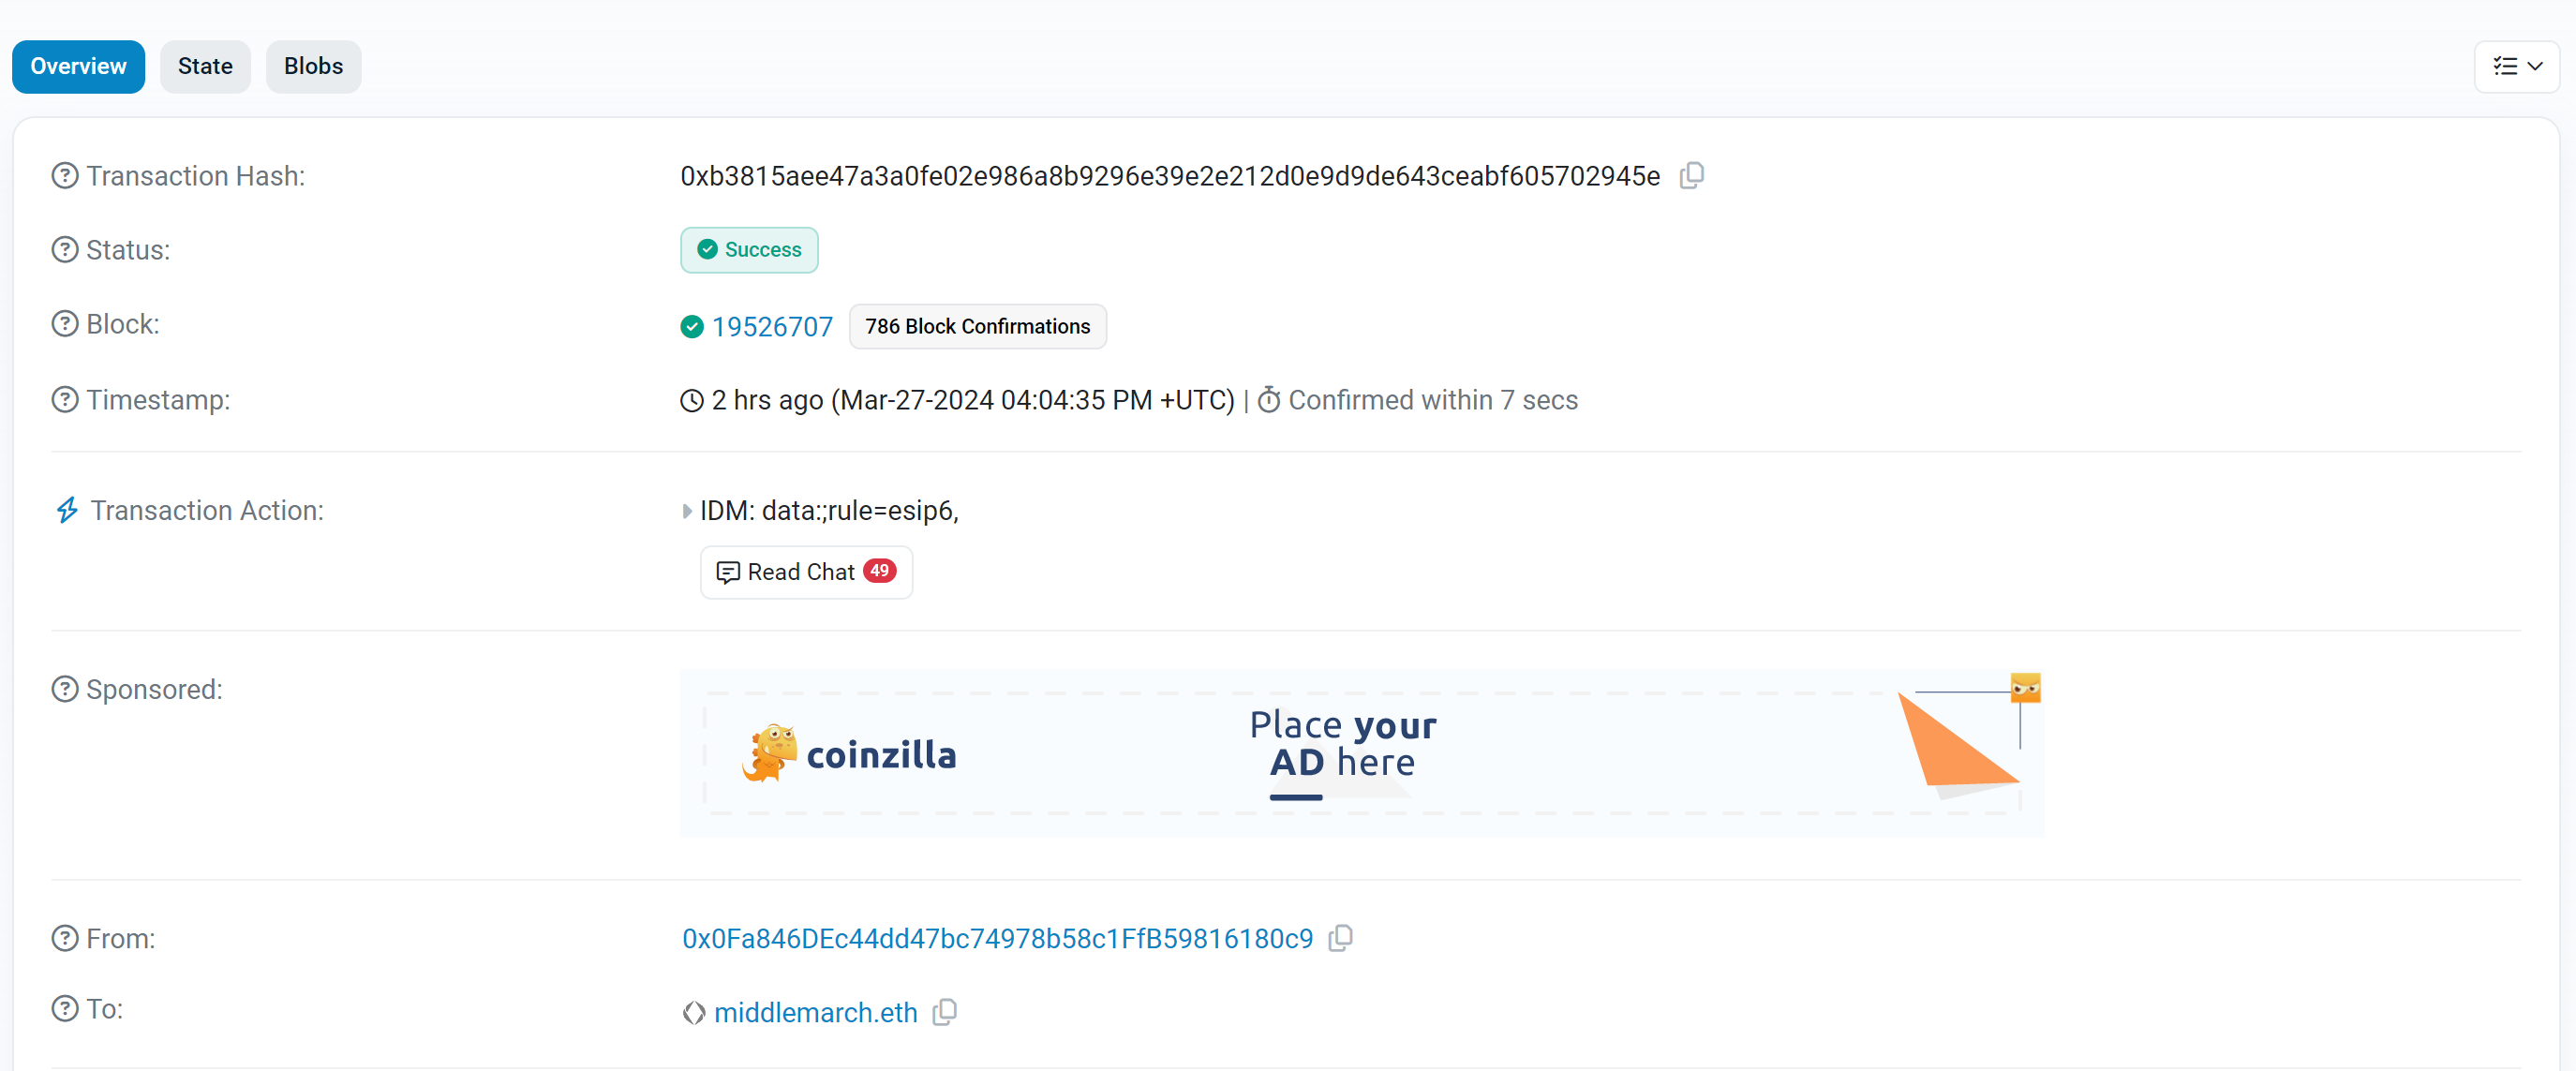Open Read Chat with 49 messages
Image resolution: width=2576 pixels, height=1071 pixels.
[x=805, y=572]
